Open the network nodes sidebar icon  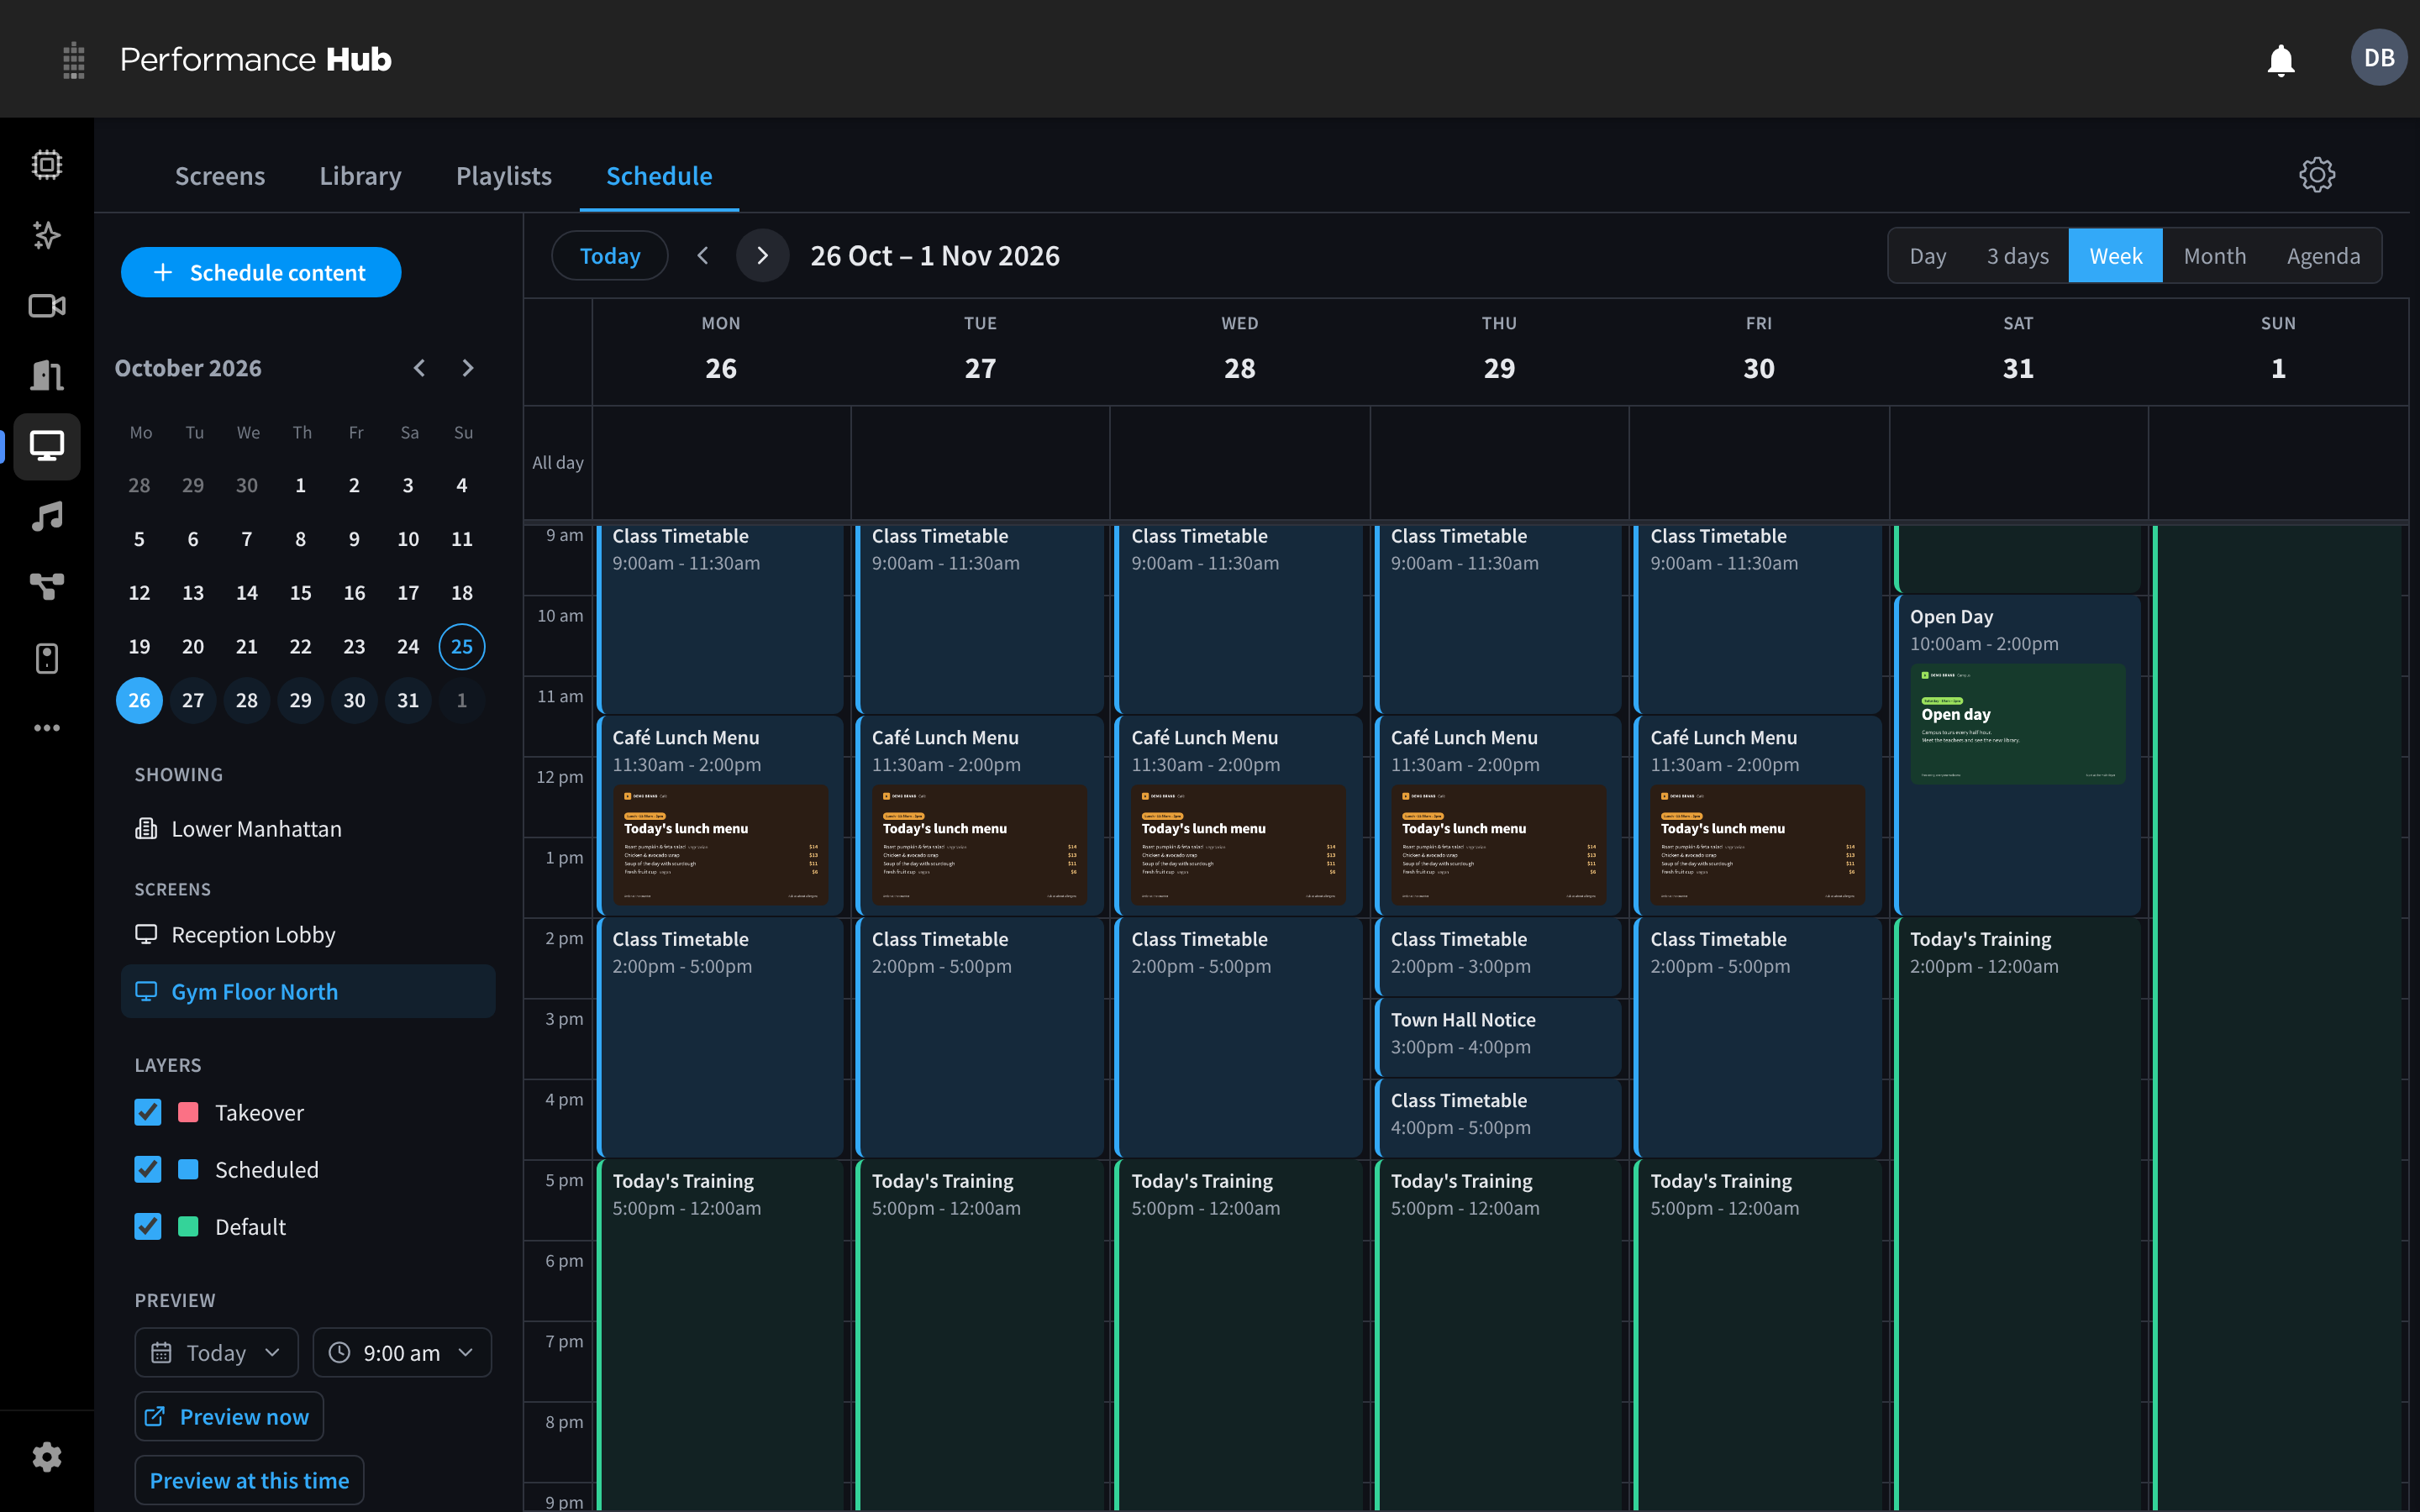46,586
